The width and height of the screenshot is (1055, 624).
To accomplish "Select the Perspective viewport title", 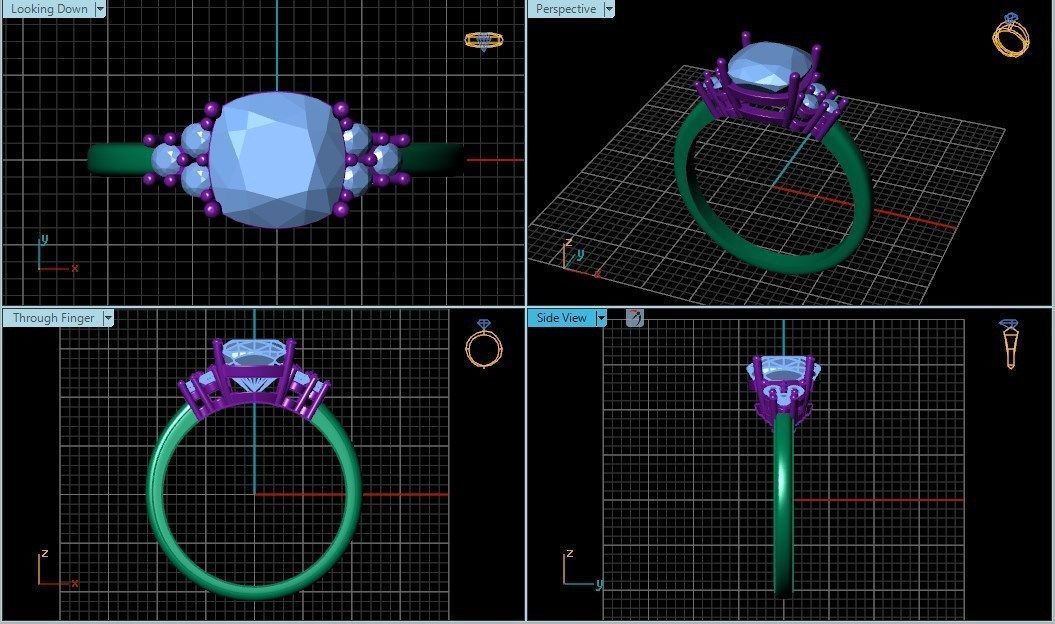I will tap(566, 9).
